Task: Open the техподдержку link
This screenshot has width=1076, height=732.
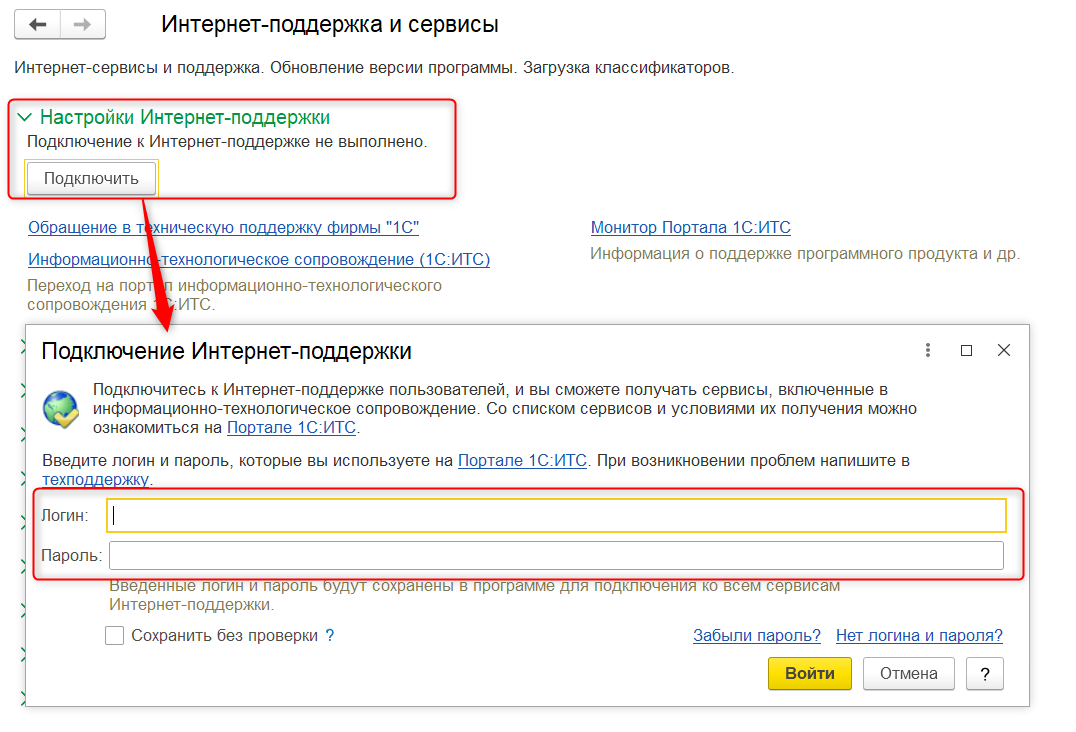Action: [x=95, y=480]
